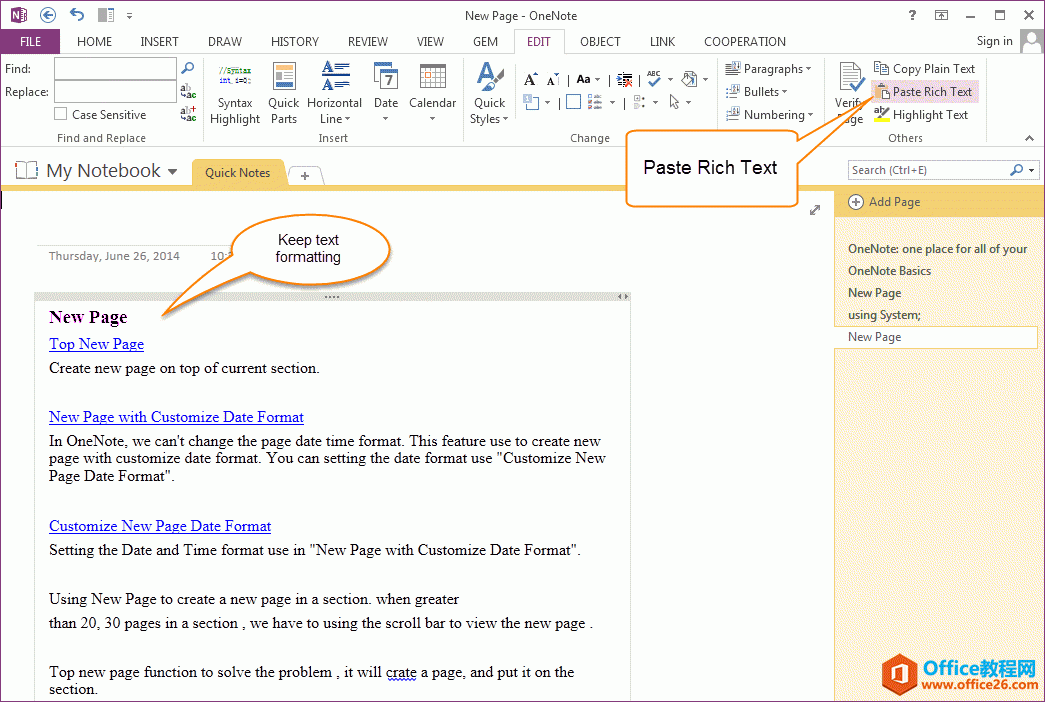Open the 'using System;' page in page list
Viewport: 1045px width, 702px height.
click(x=884, y=315)
